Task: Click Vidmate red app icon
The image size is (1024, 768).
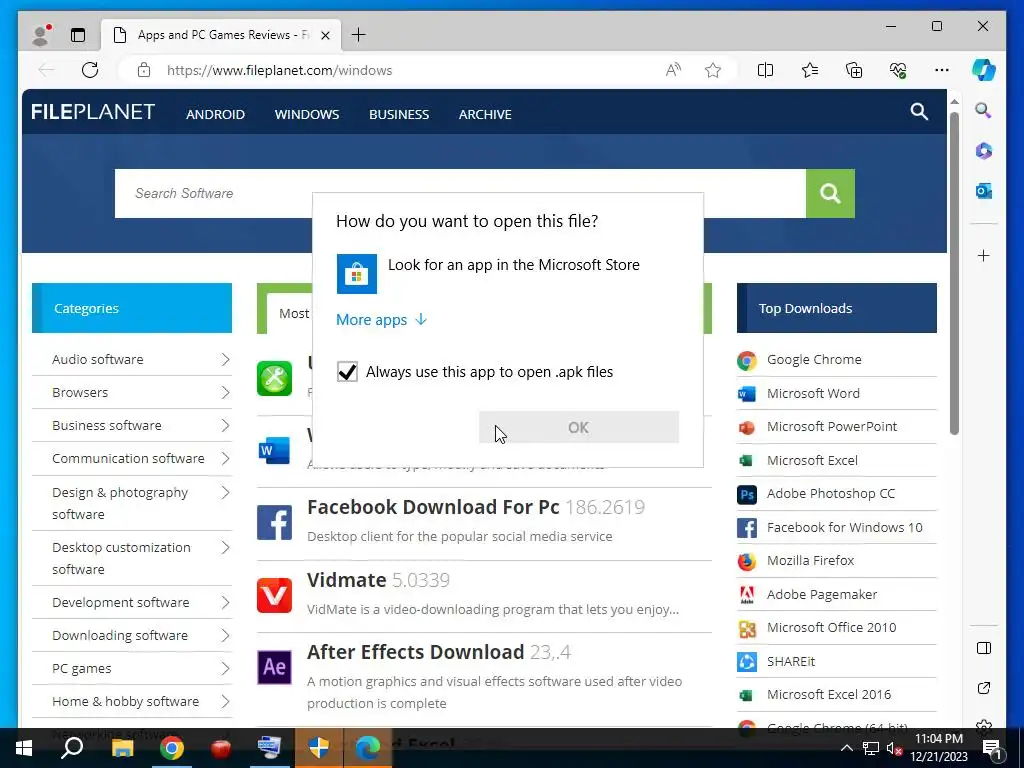Action: point(274,595)
